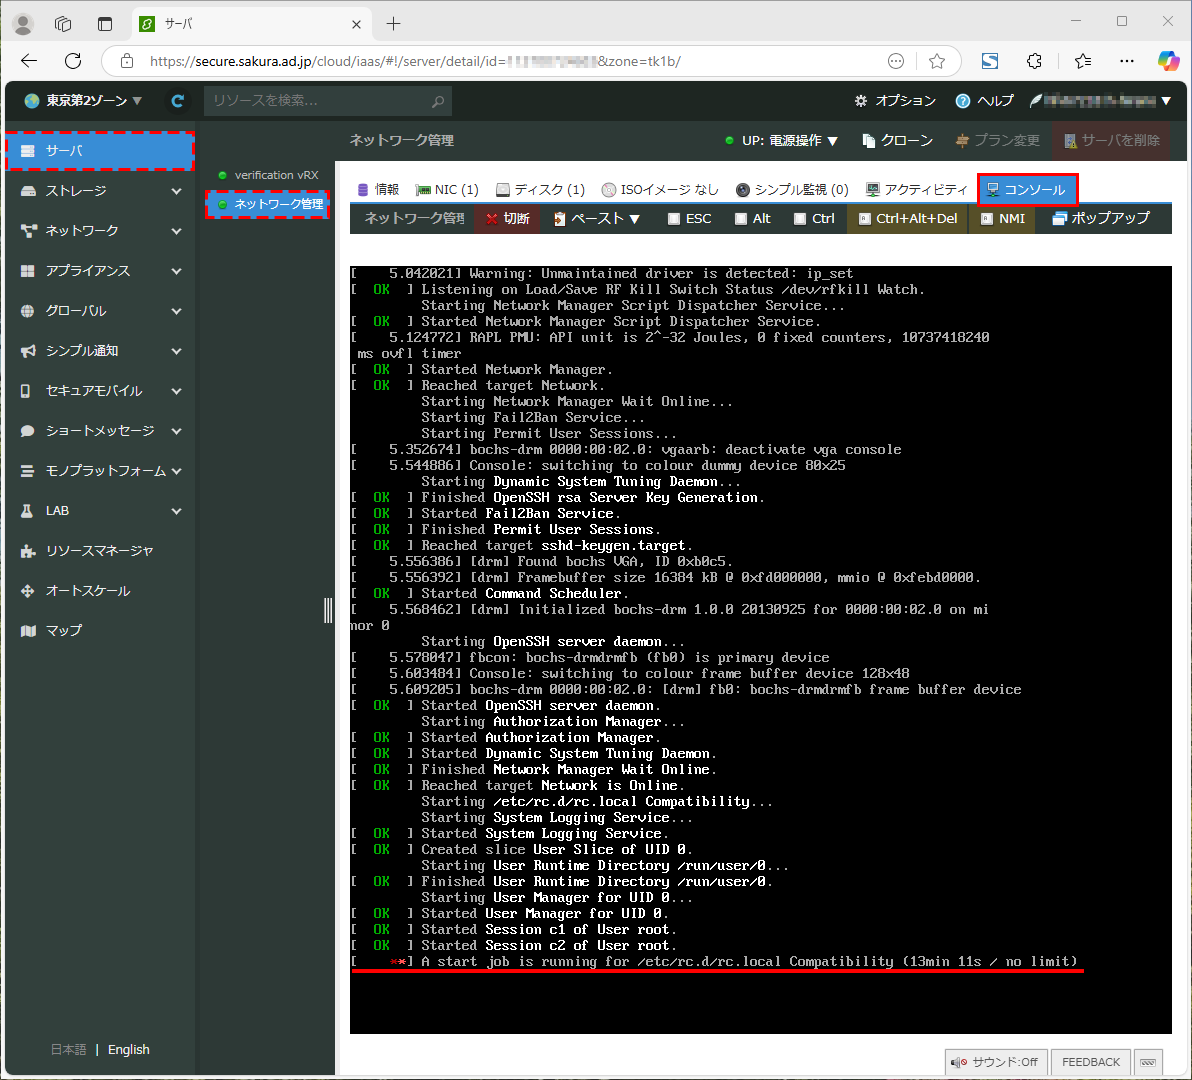Switch to the コンソール tab

coord(1028,189)
